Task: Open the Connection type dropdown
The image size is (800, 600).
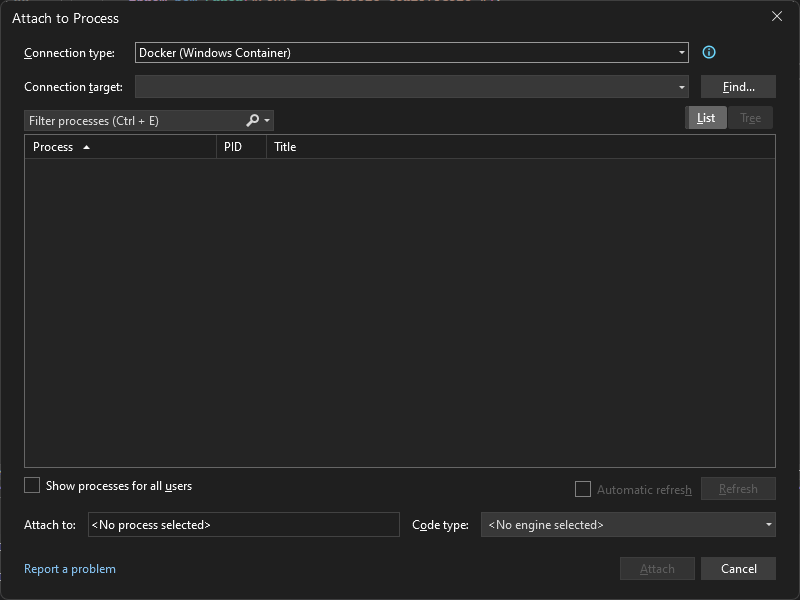Action: [x=681, y=52]
